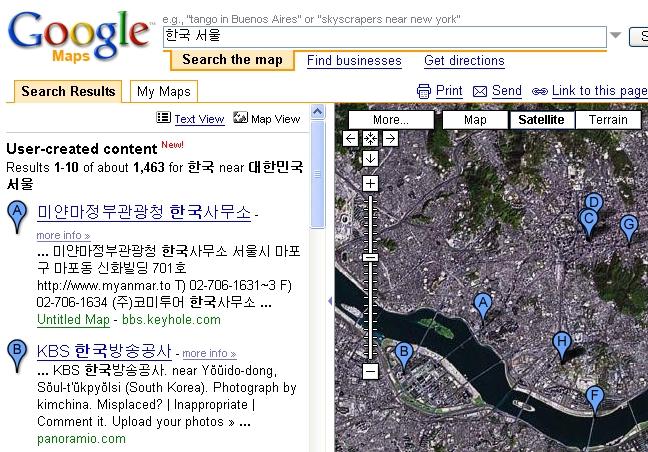Screen dimensions: 648x452
Task: Switch to Map view type
Action: coord(475,120)
